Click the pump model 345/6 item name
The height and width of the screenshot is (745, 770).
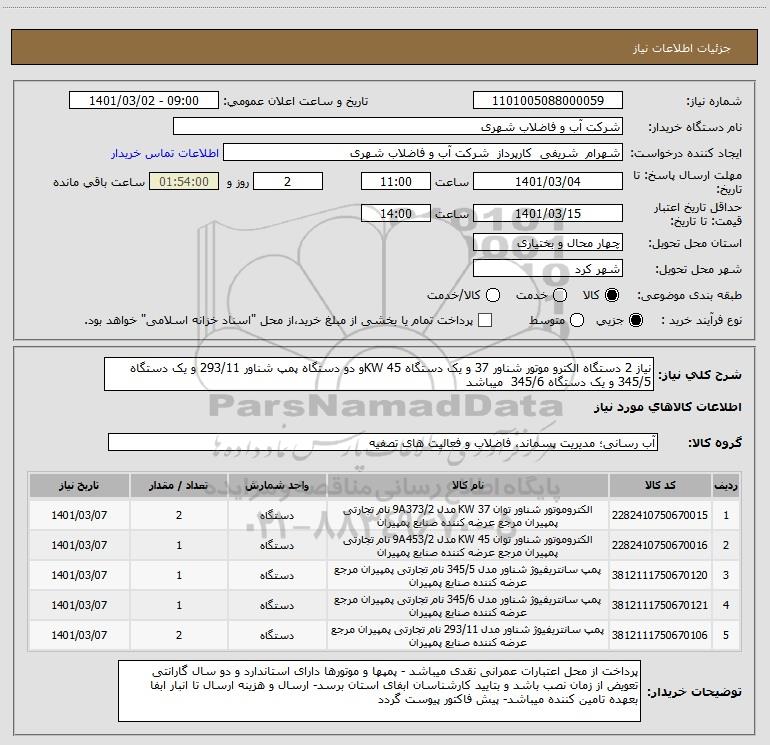pos(468,606)
